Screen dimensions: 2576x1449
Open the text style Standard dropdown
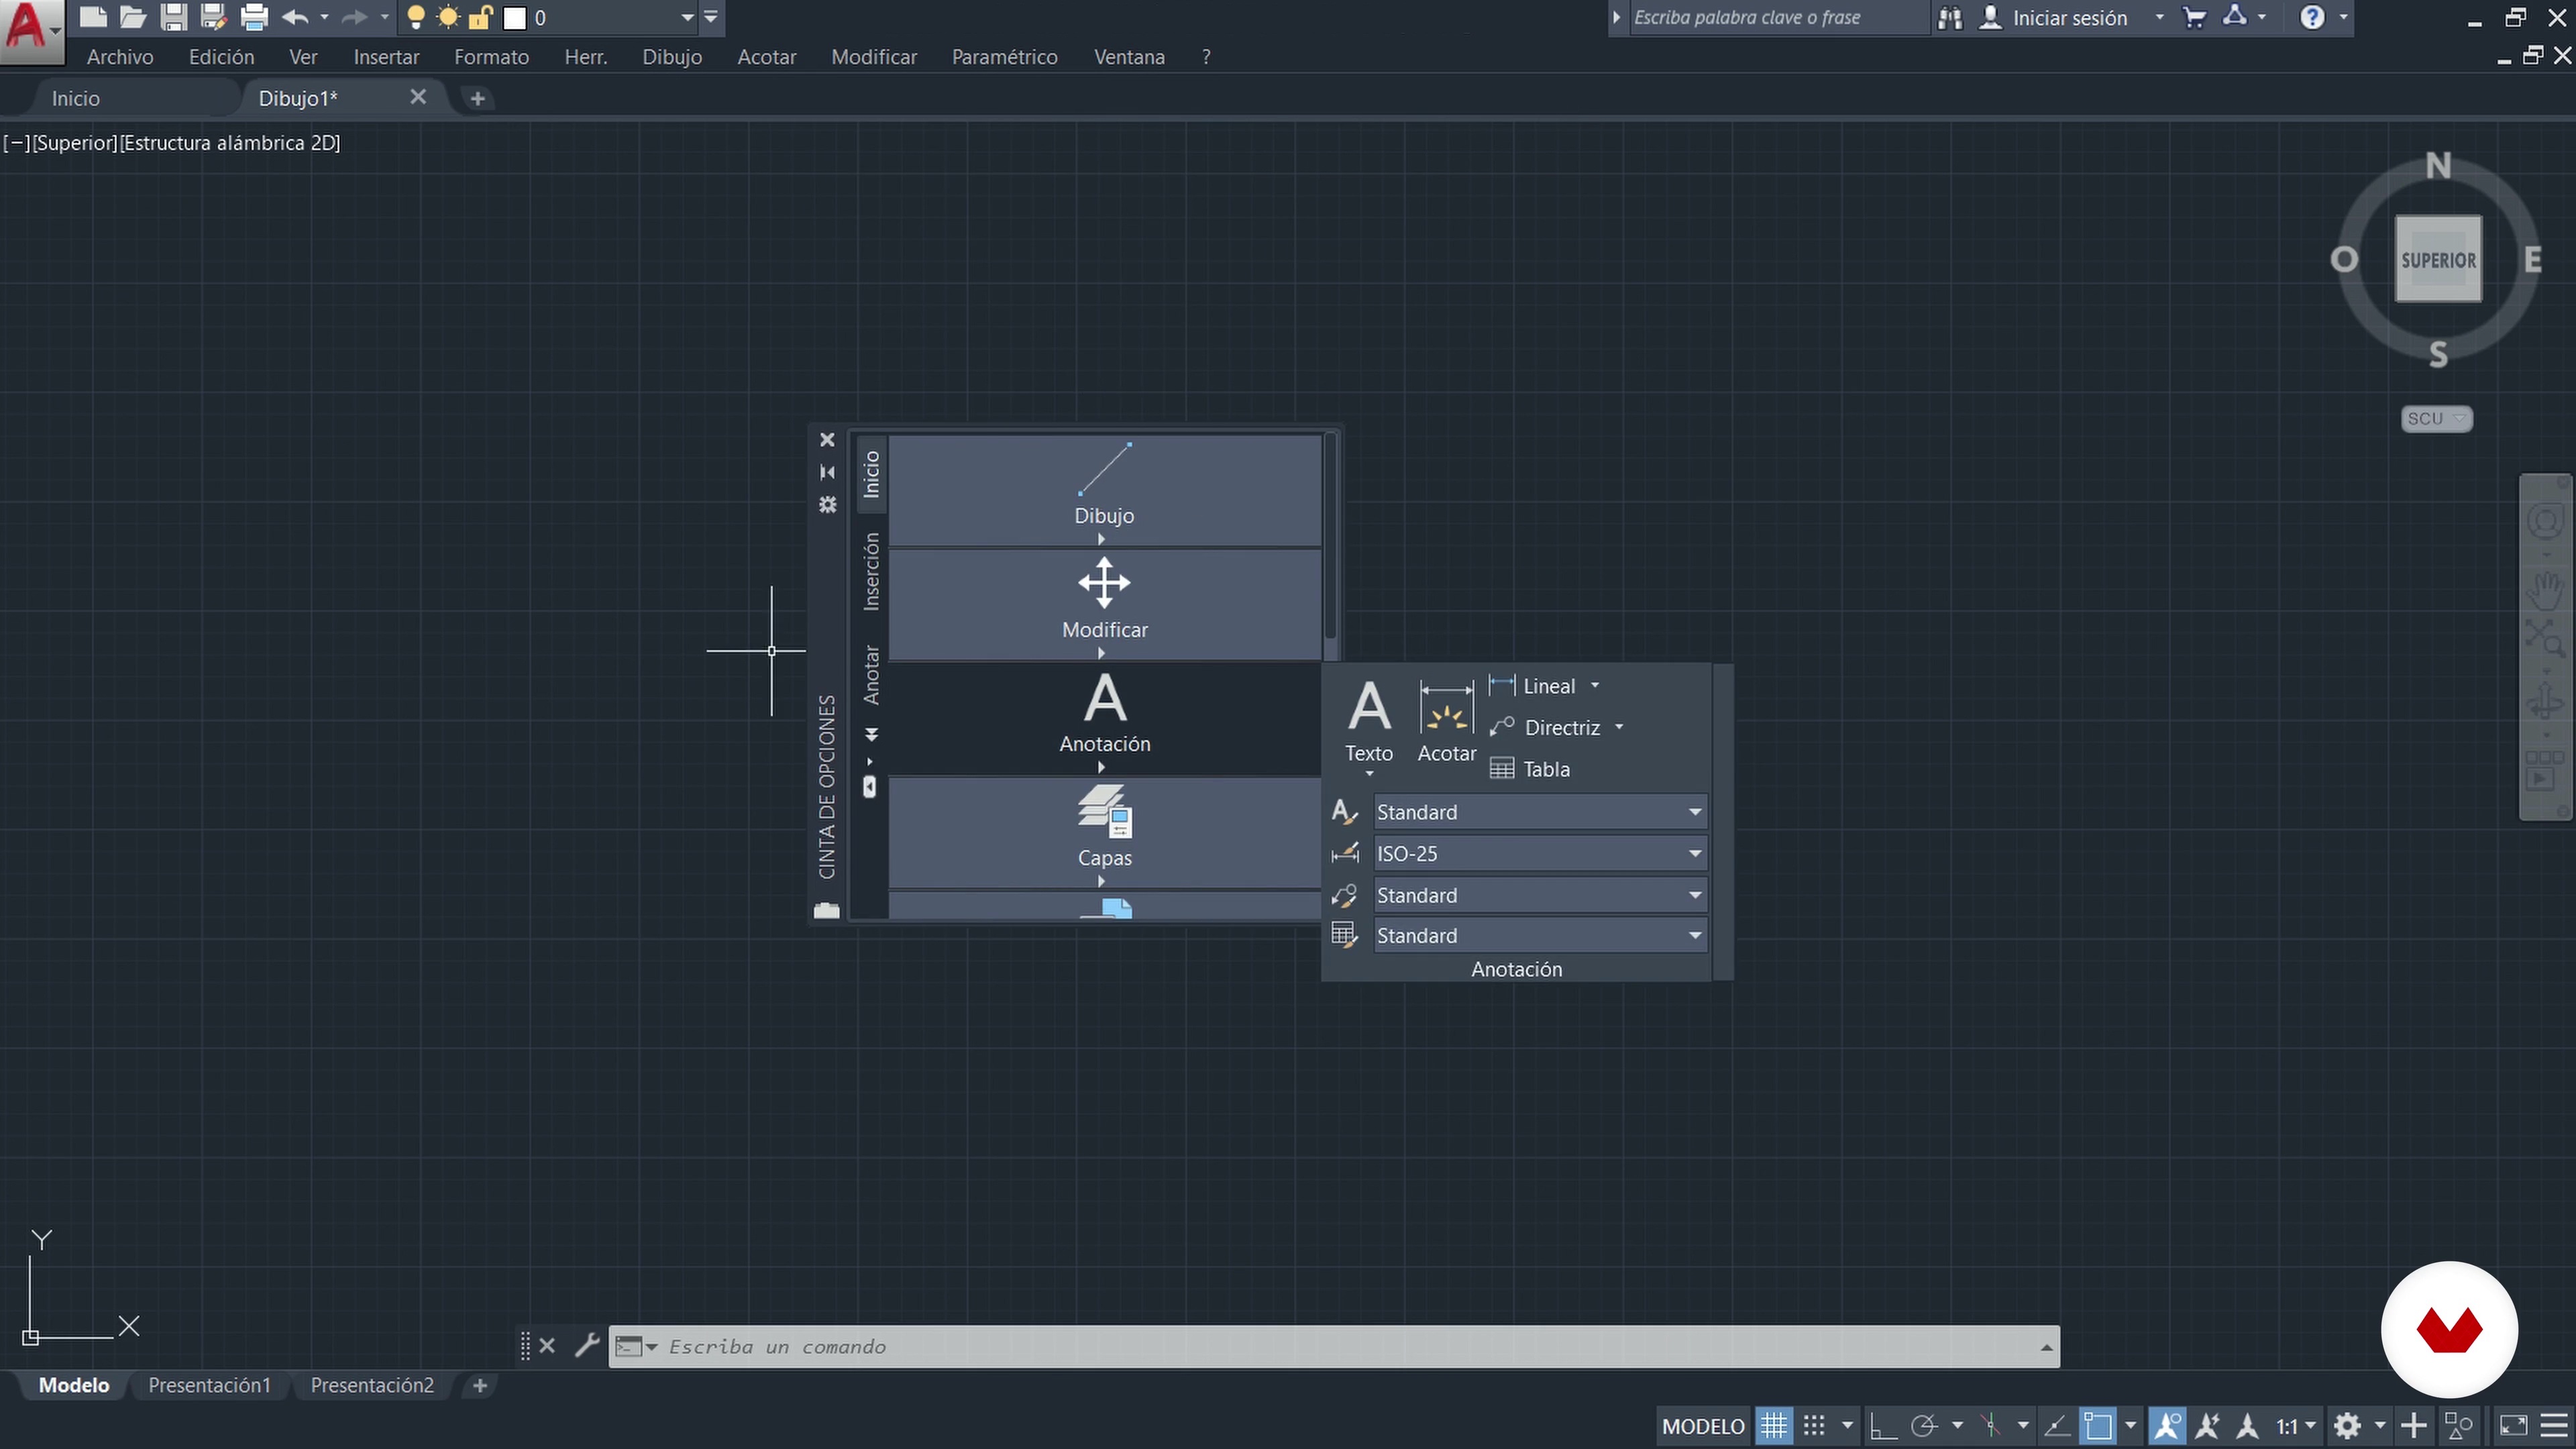[1540, 812]
